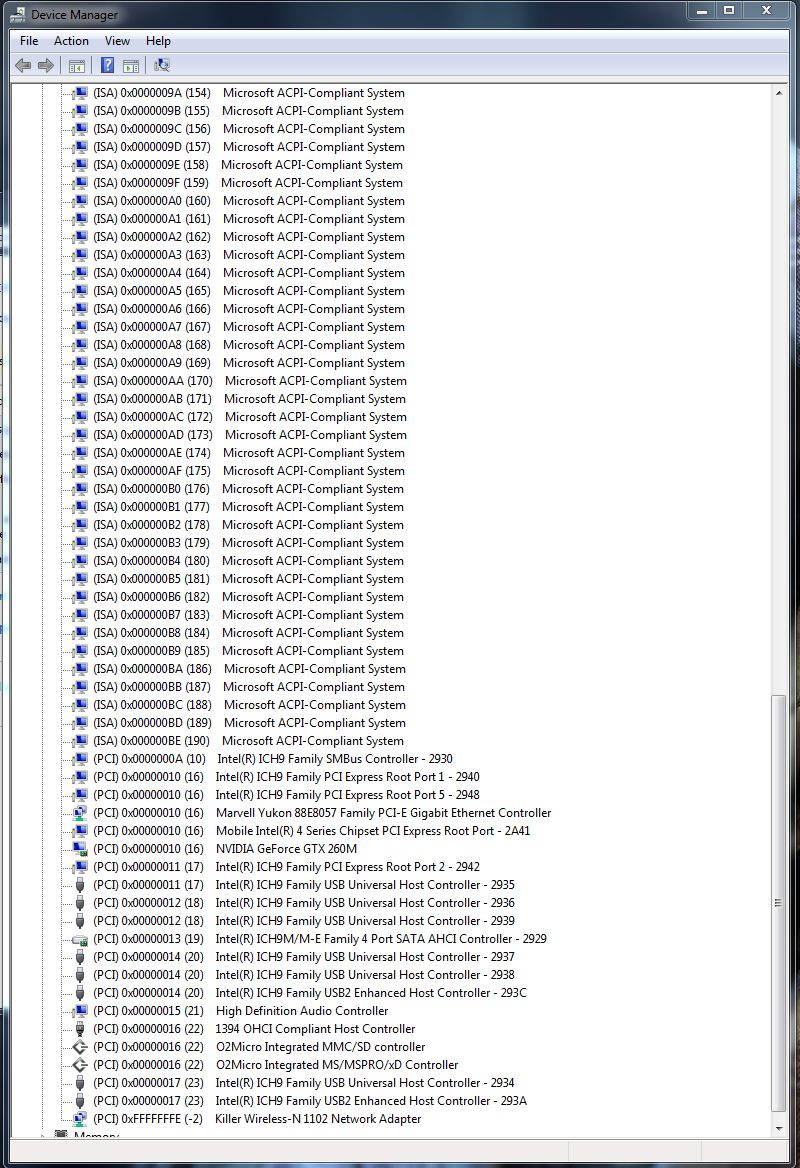Click the USB Universal Host Controller 2936 icon
The height and width of the screenshot is (1168, 800).
click(x=80, y=903)
